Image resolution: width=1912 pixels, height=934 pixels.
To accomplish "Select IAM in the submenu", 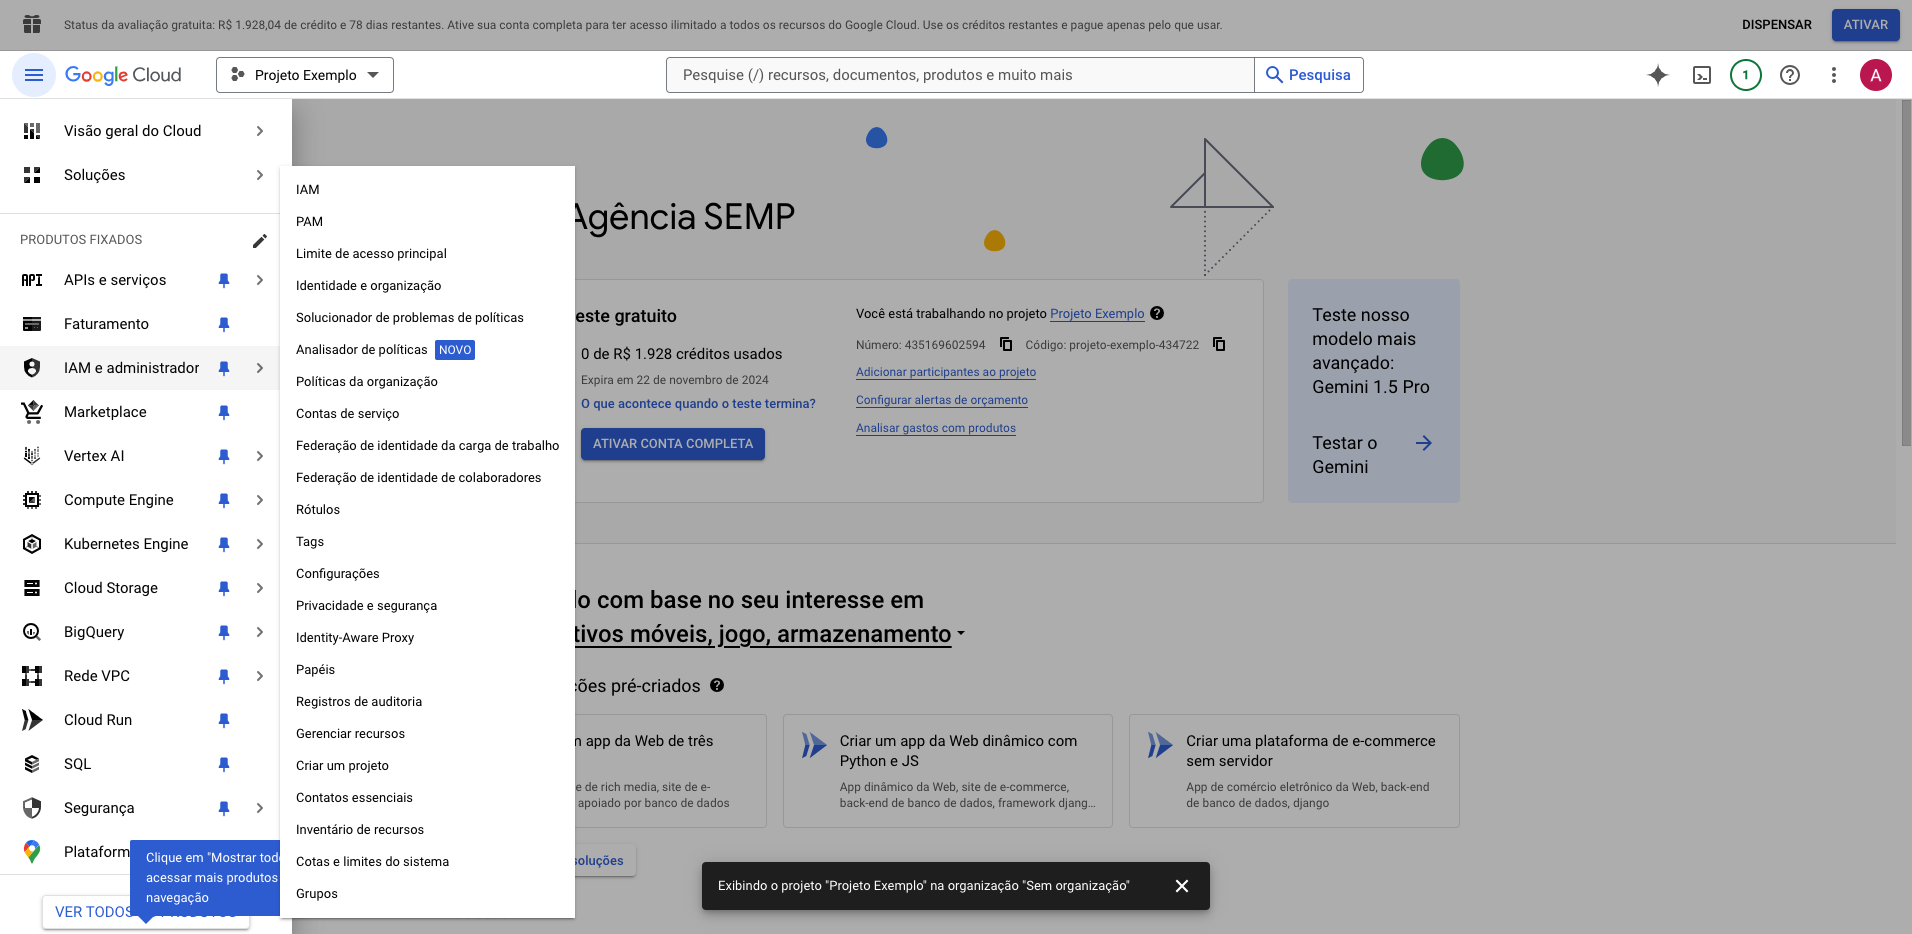I will (427, 190).
